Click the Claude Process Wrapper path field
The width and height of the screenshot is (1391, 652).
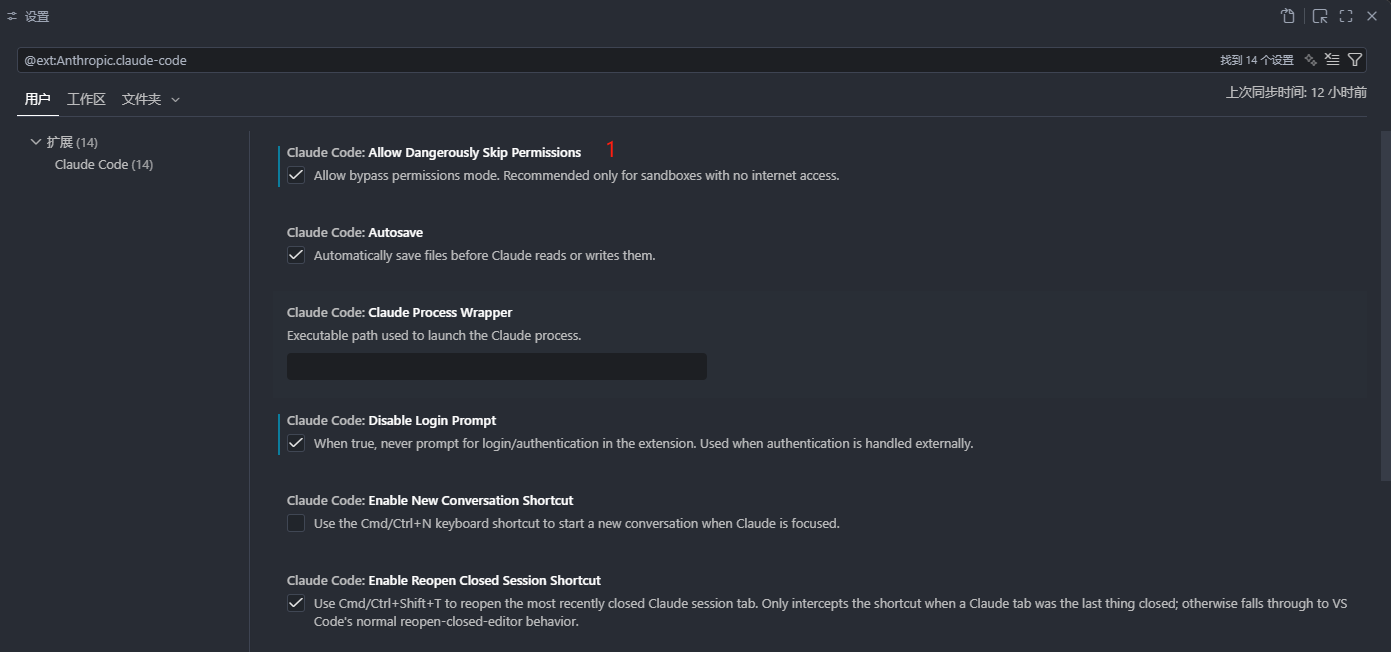[x=497, y=366]
